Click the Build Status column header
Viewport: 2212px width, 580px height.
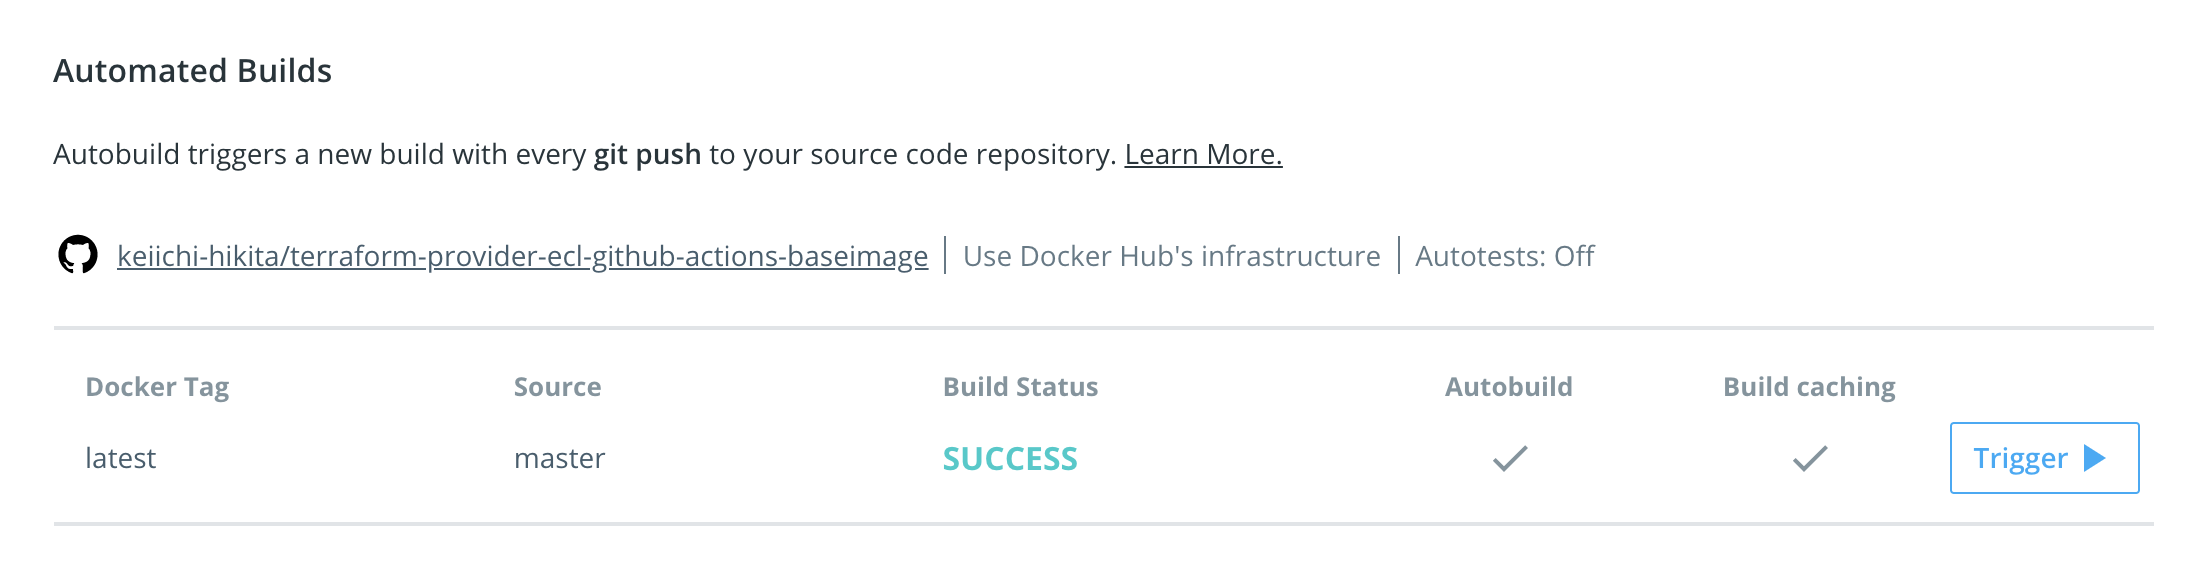[1021, 387]
